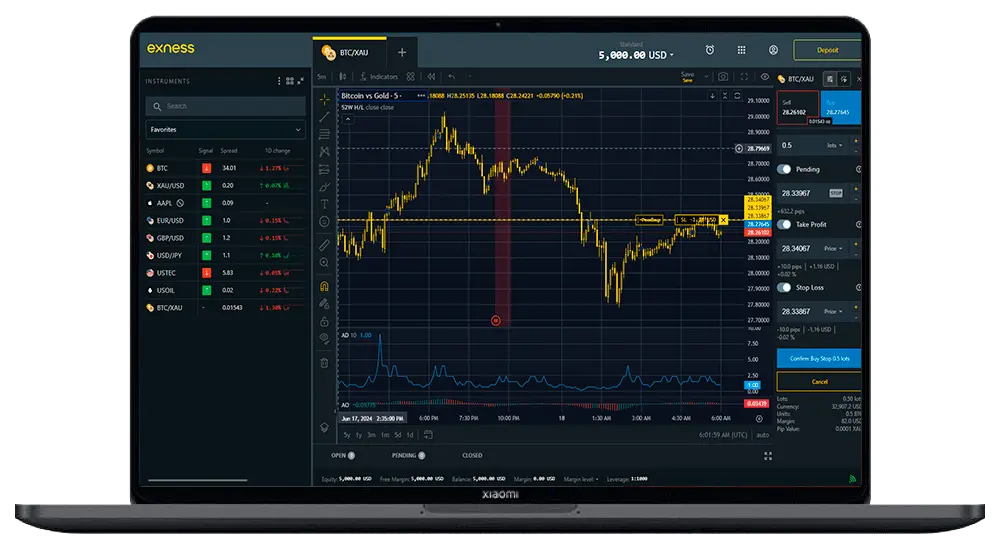Switch to the PENDING orders tab
This screenshot has height=548, width=1000.
click(404, 455)
